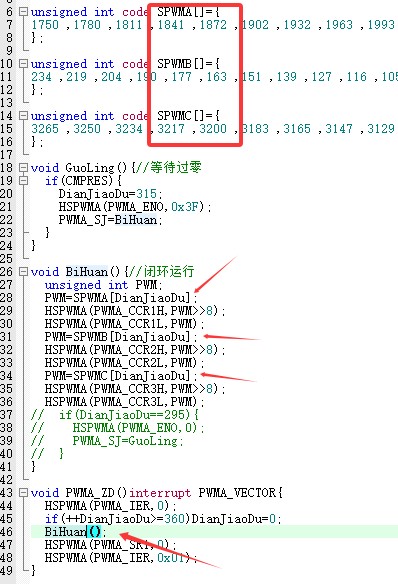Click PWMA_CCR3H in line 35
The image size is (398, 584).
coord(129,389)
